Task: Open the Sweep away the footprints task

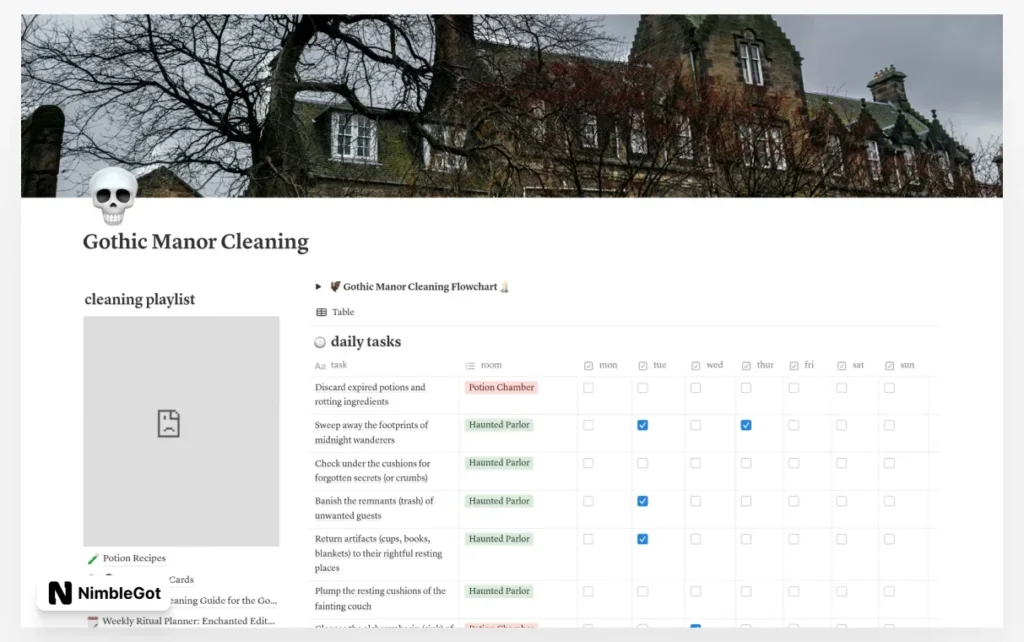Action: (371, 432)
